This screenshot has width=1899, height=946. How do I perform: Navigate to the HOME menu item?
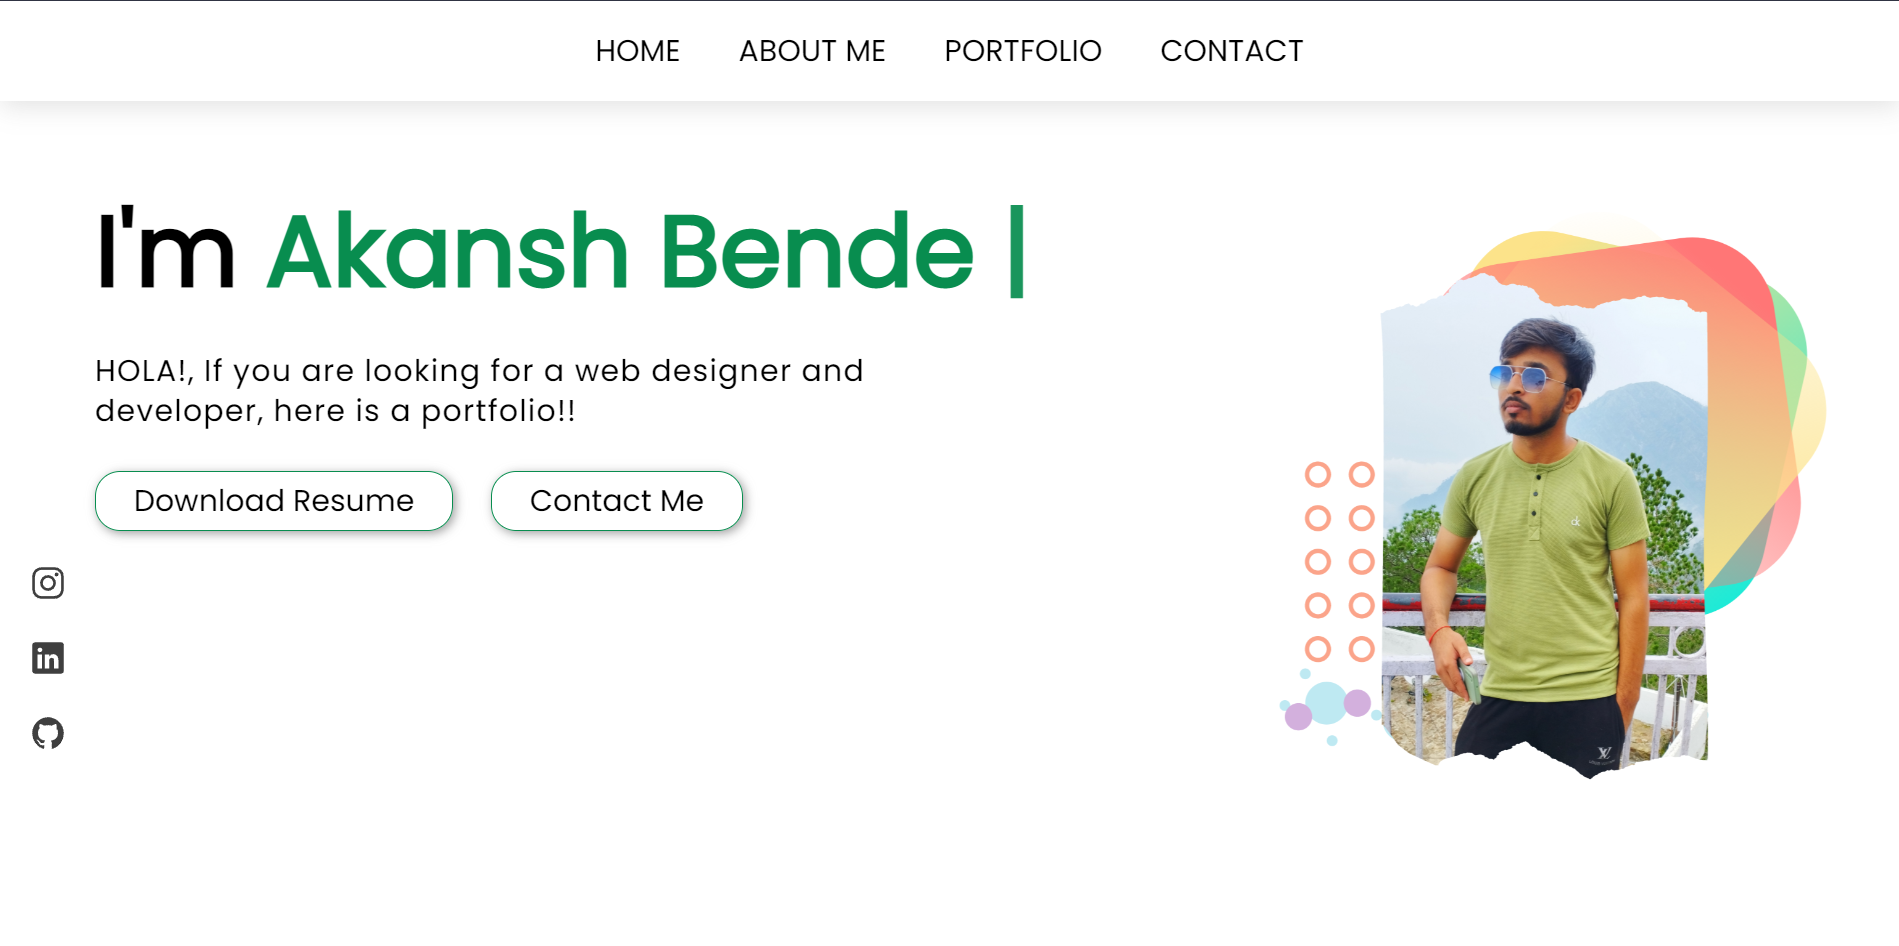click(x=637, y=50)
